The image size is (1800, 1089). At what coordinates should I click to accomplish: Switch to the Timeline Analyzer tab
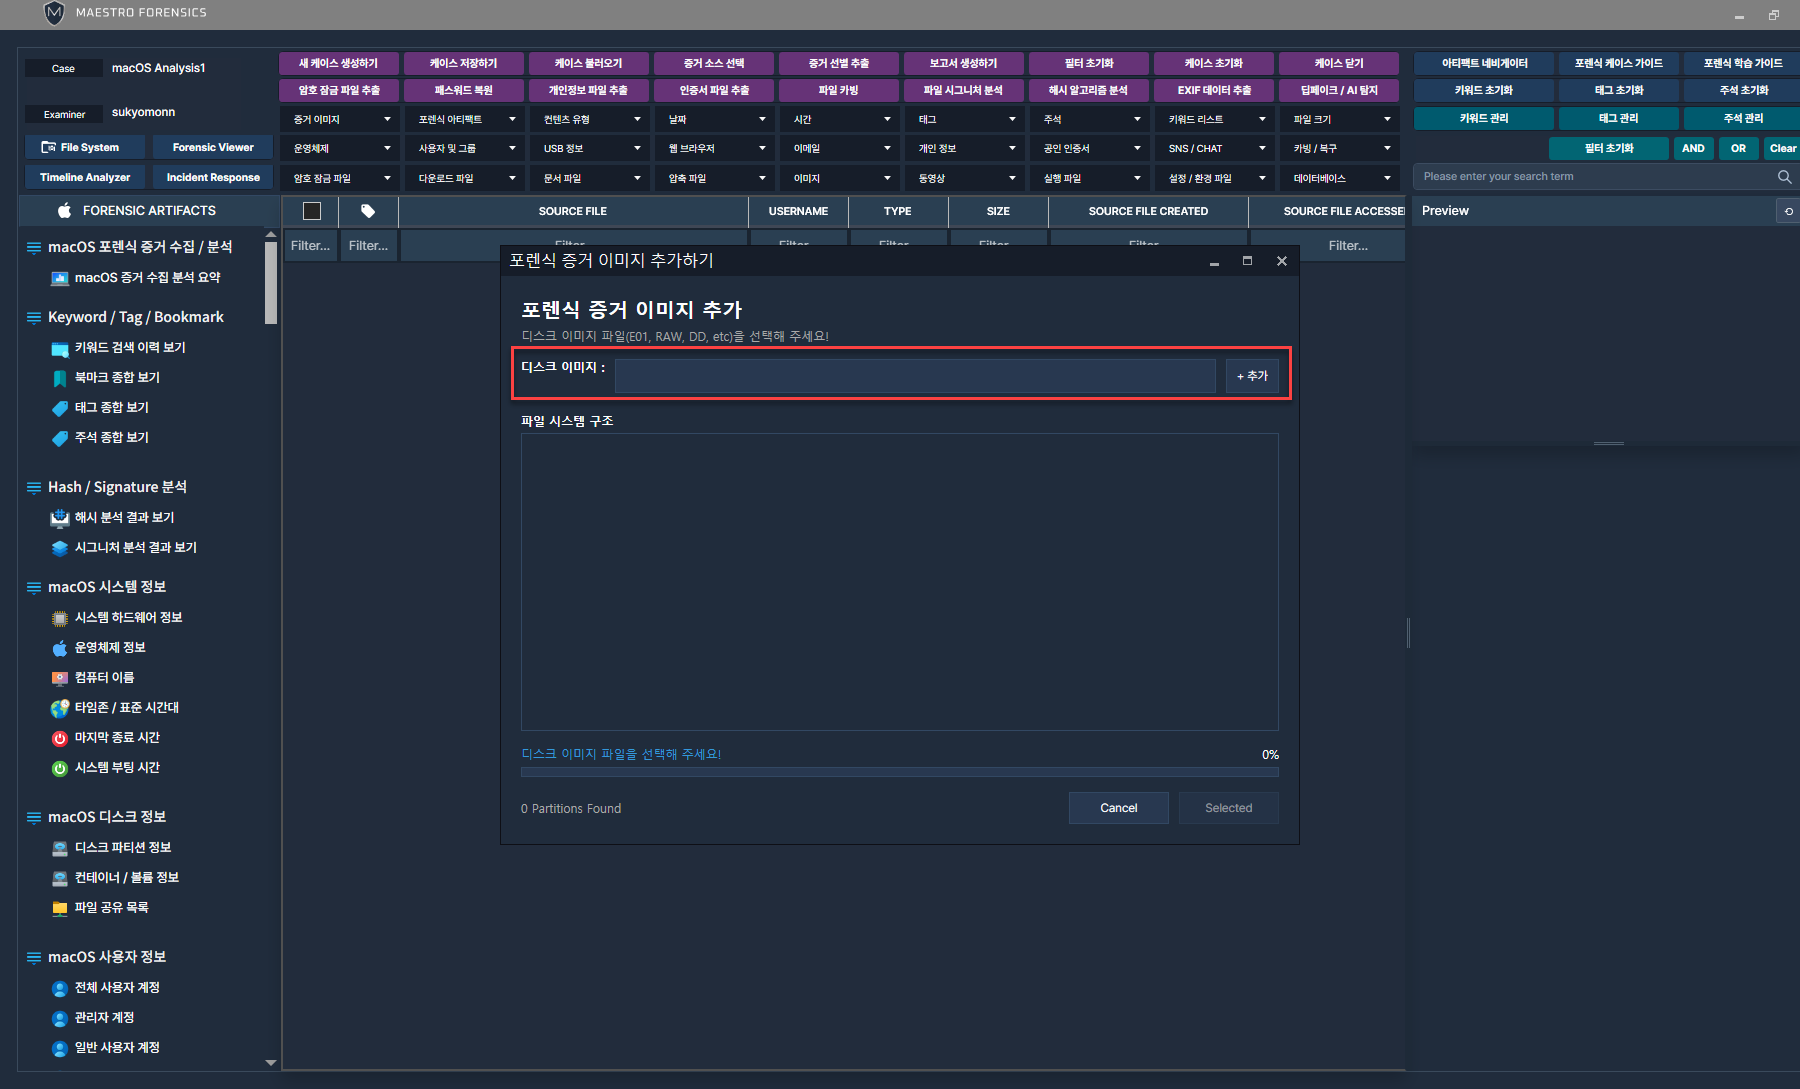[x=85, y=177]
